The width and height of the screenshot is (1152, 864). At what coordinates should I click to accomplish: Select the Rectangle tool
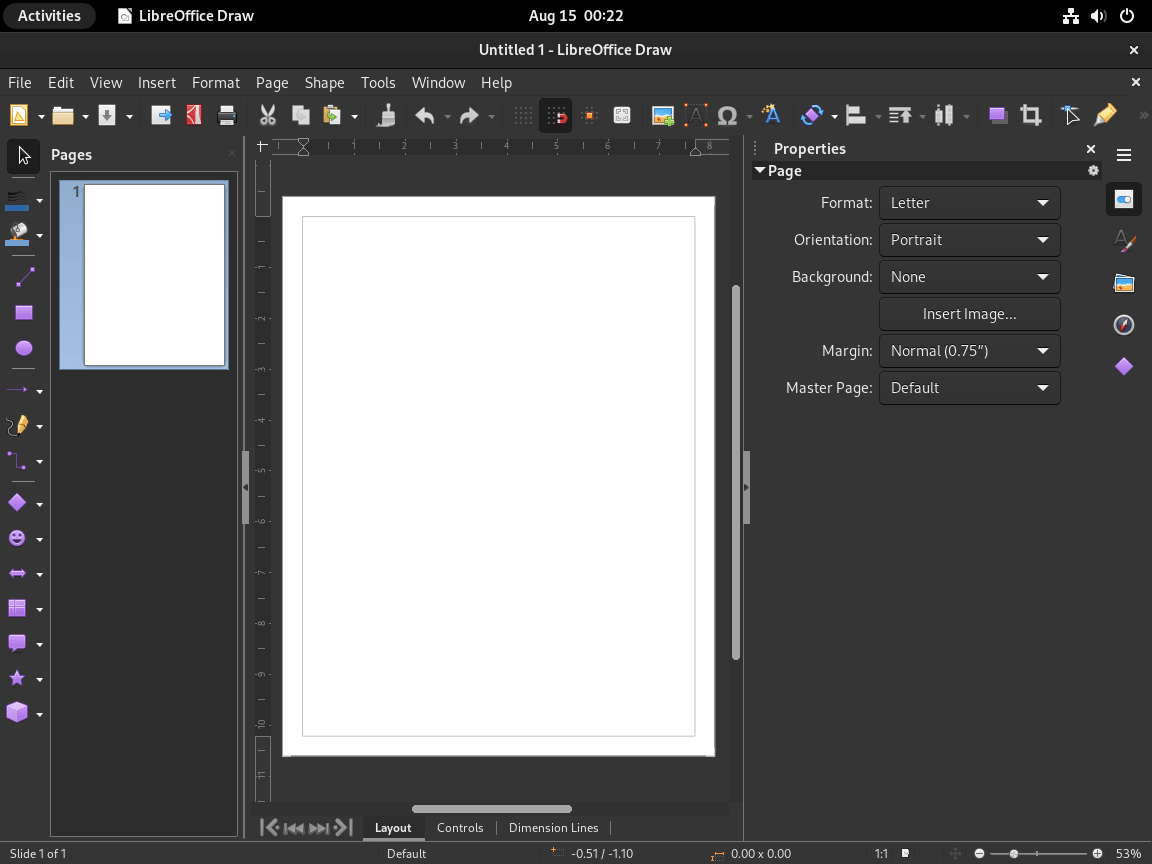pos(25,312)
